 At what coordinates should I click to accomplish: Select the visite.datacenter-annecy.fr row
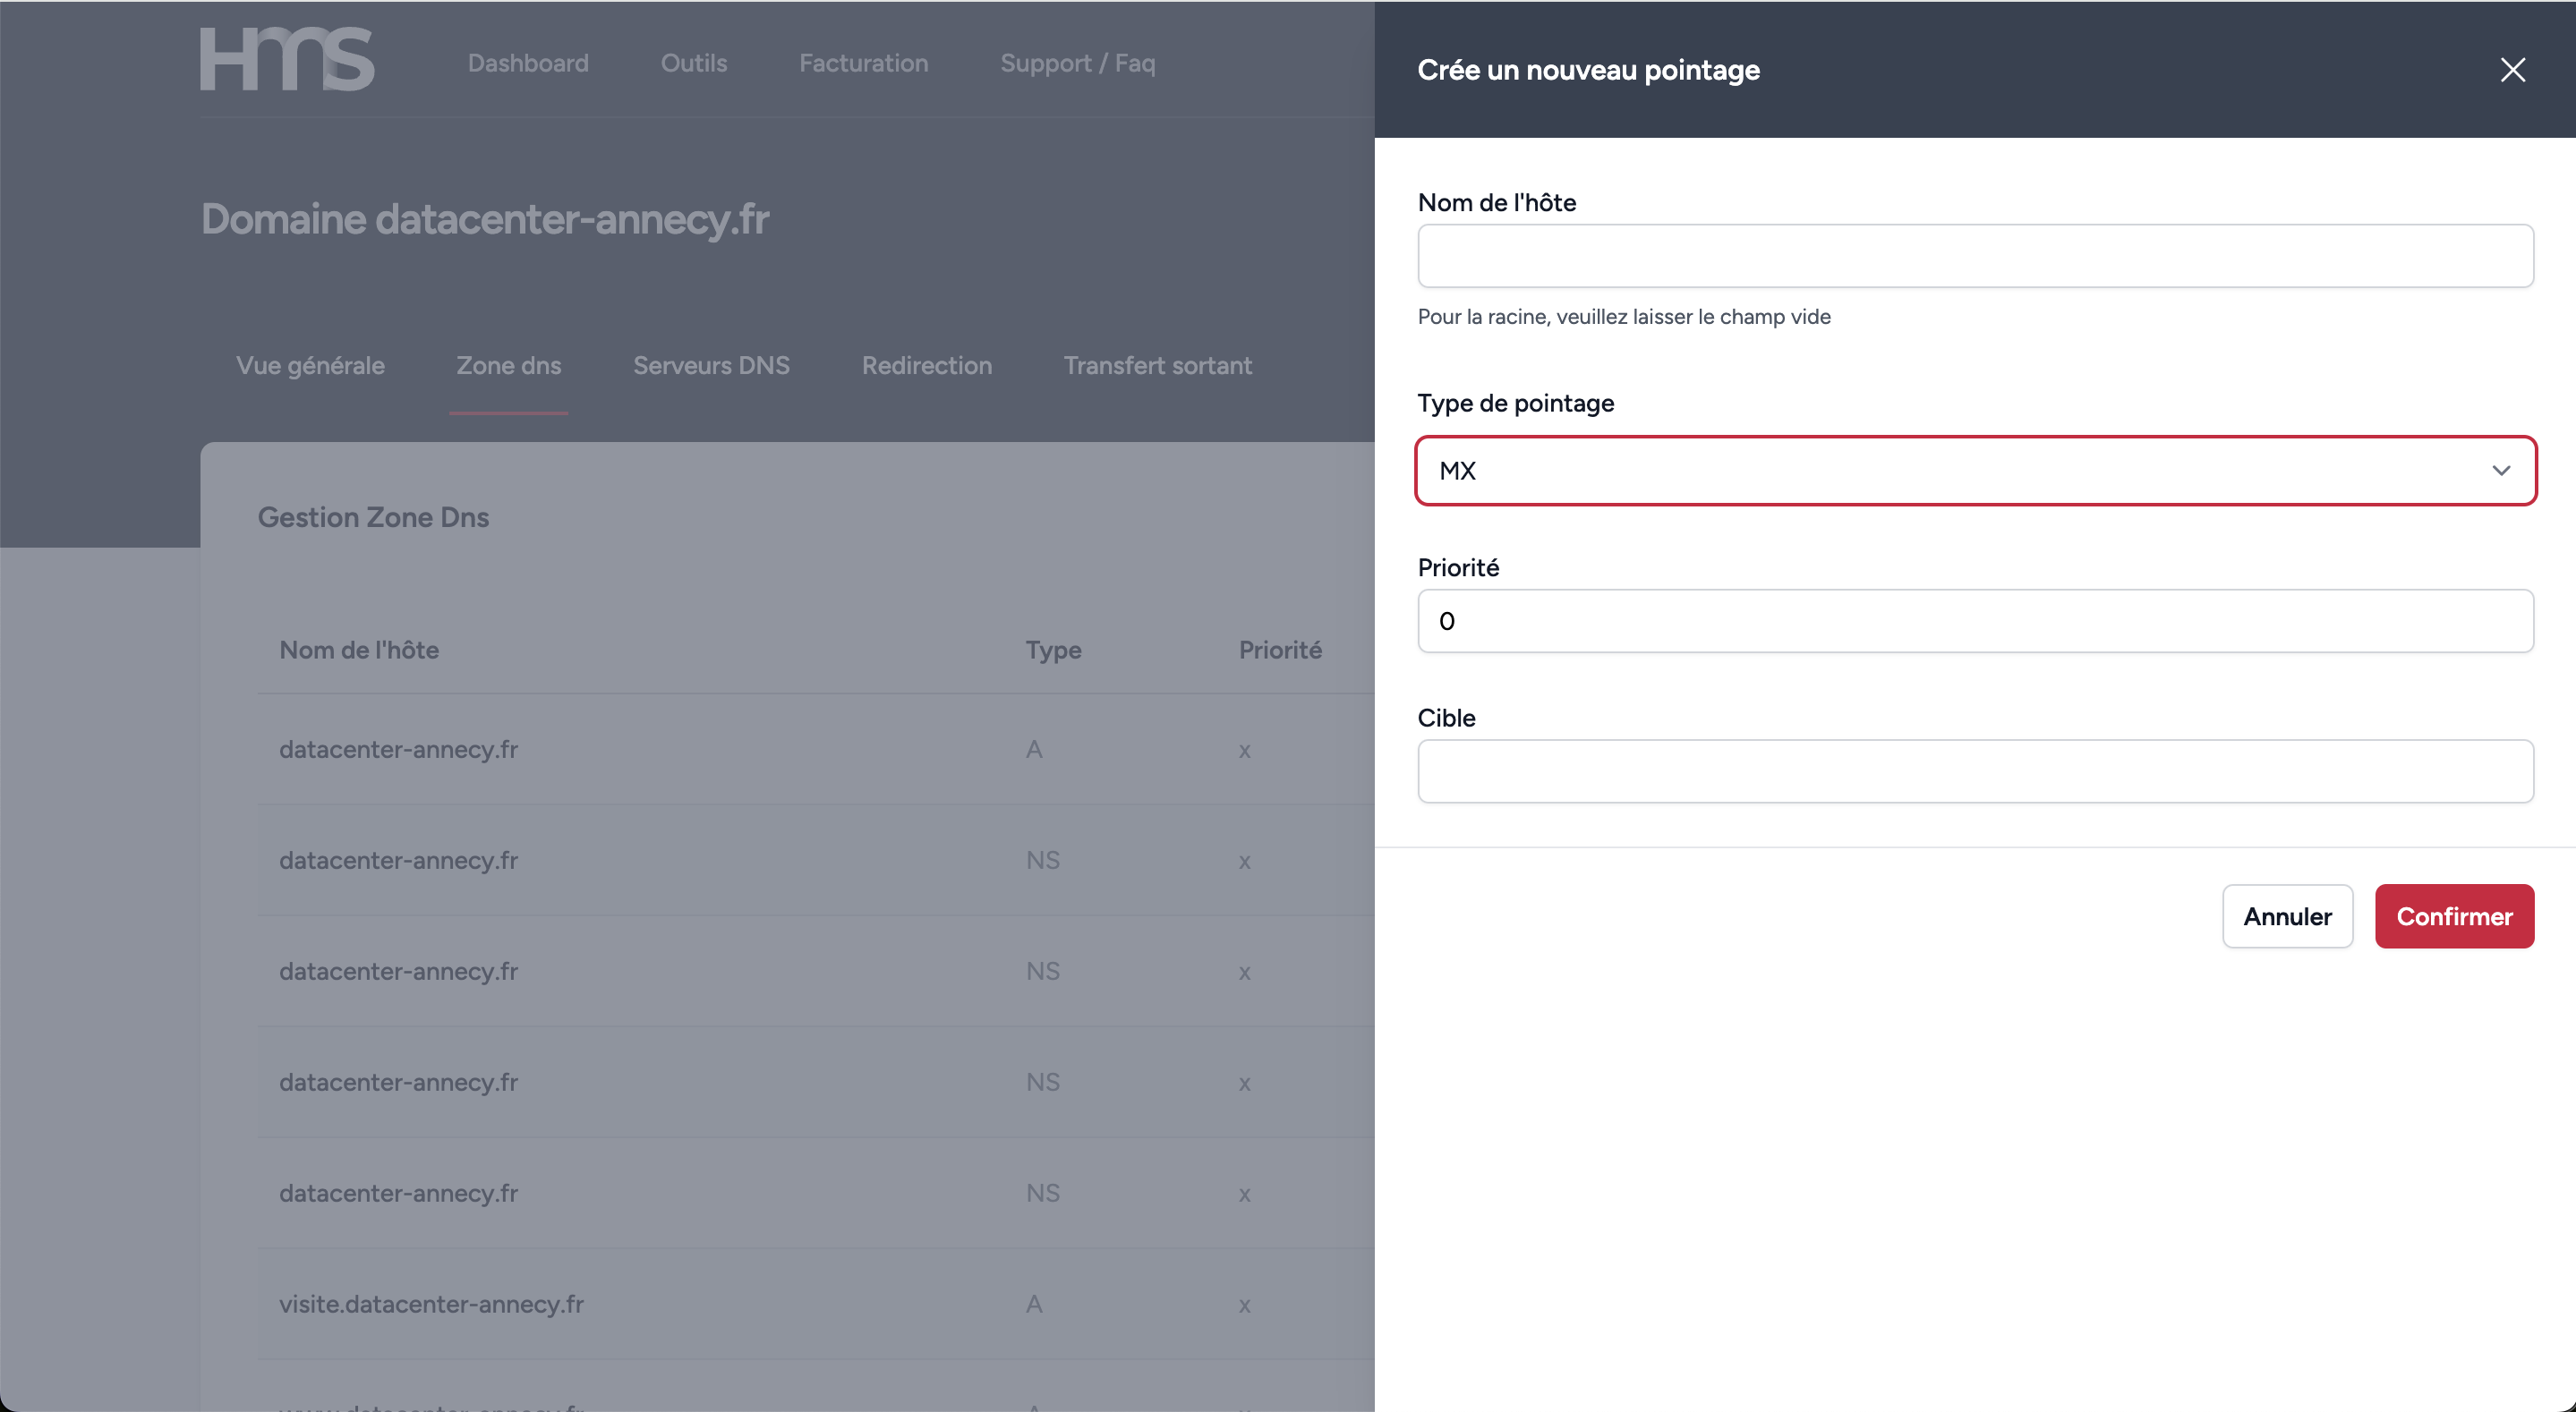click(431, 1304)
